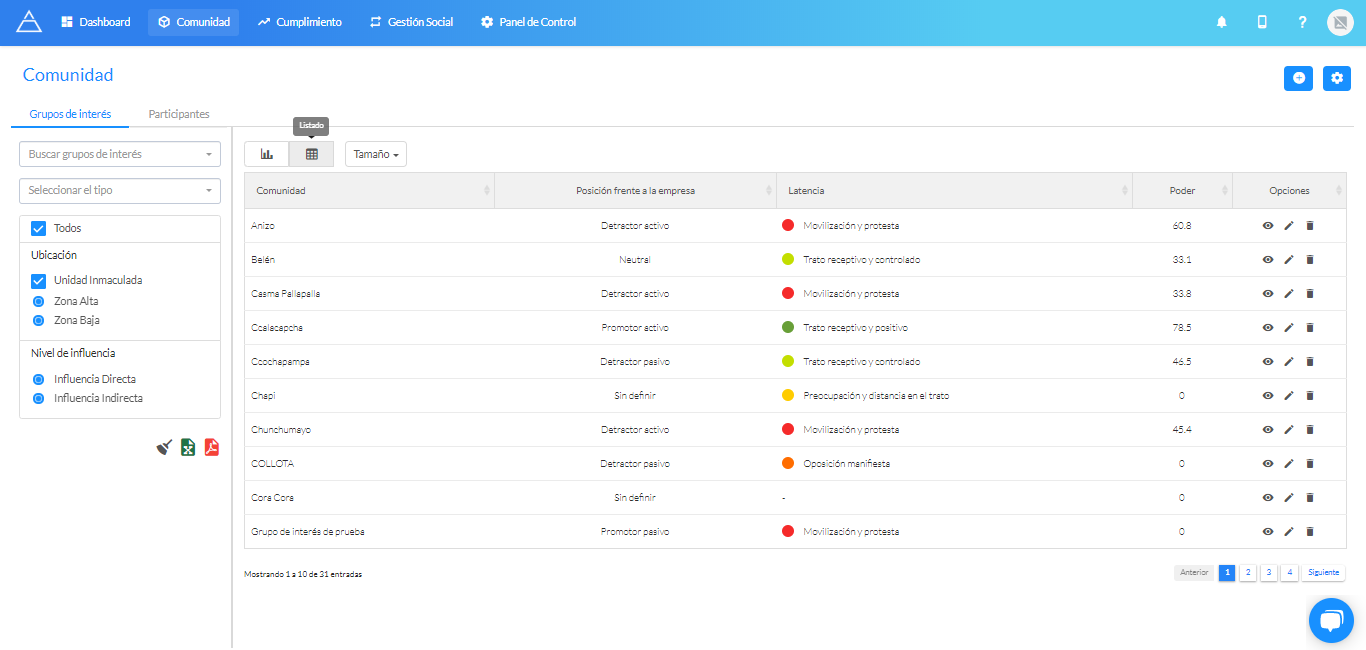The width and height of the screenshot is (1366, 650).
Task: Sort by Comunidad column
Action: (x=370, y=190)
